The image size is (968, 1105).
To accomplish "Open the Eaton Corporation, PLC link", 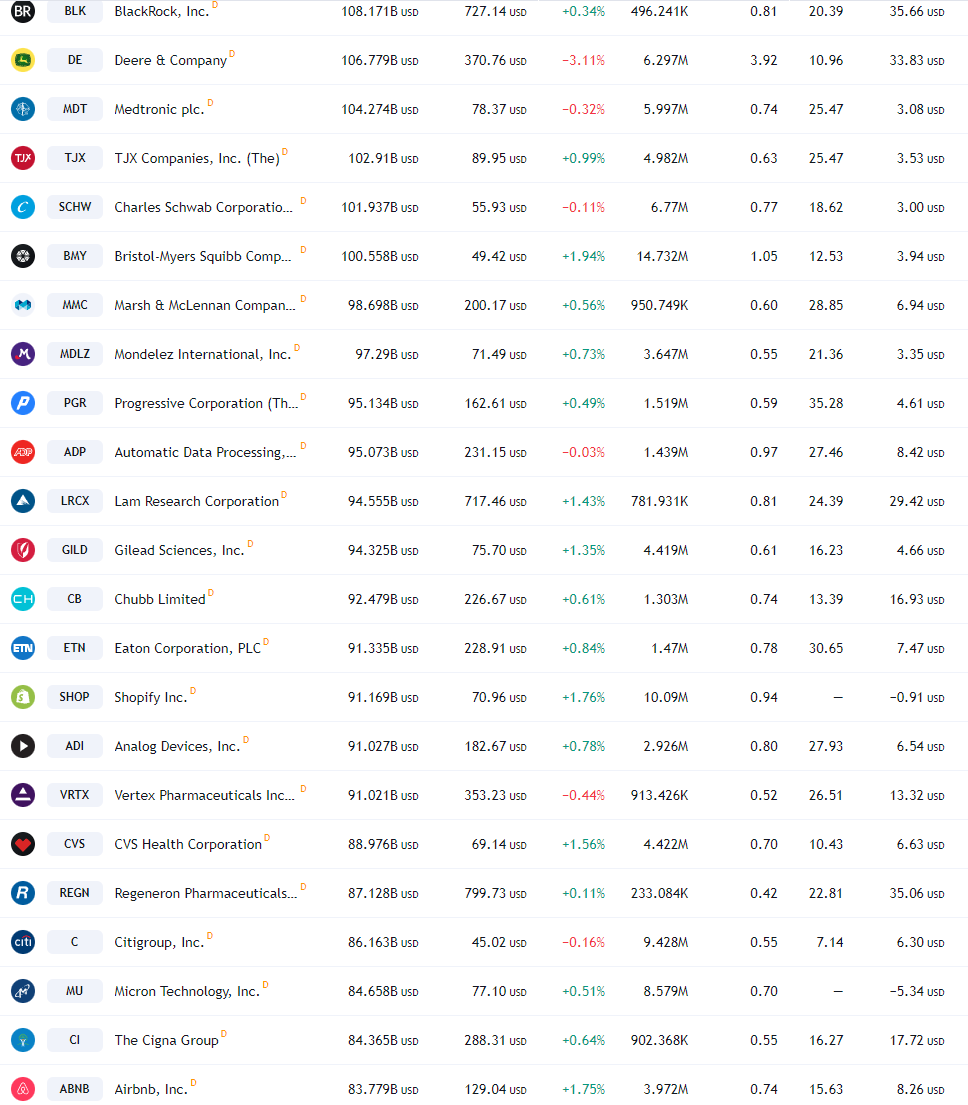I will pyautogui.click(x=187, y=648).
